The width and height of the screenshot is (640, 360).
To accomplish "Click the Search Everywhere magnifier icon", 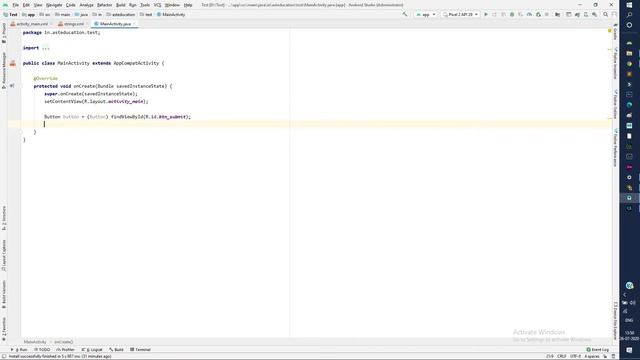I will pyautogui.click(x=605, y=14).
